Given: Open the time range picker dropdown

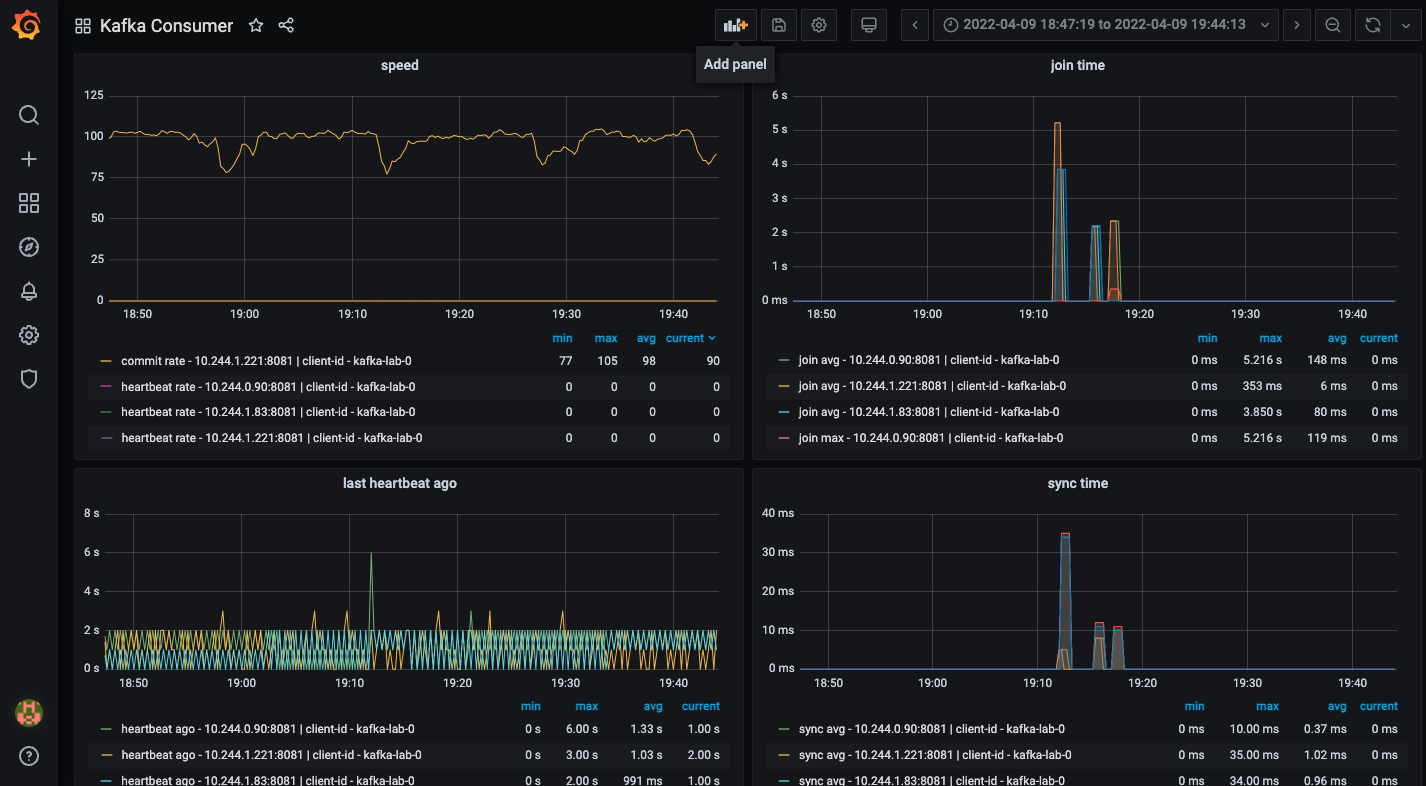Looking at the screenshot, I should pyautogui.click(x=1105, y=25).
